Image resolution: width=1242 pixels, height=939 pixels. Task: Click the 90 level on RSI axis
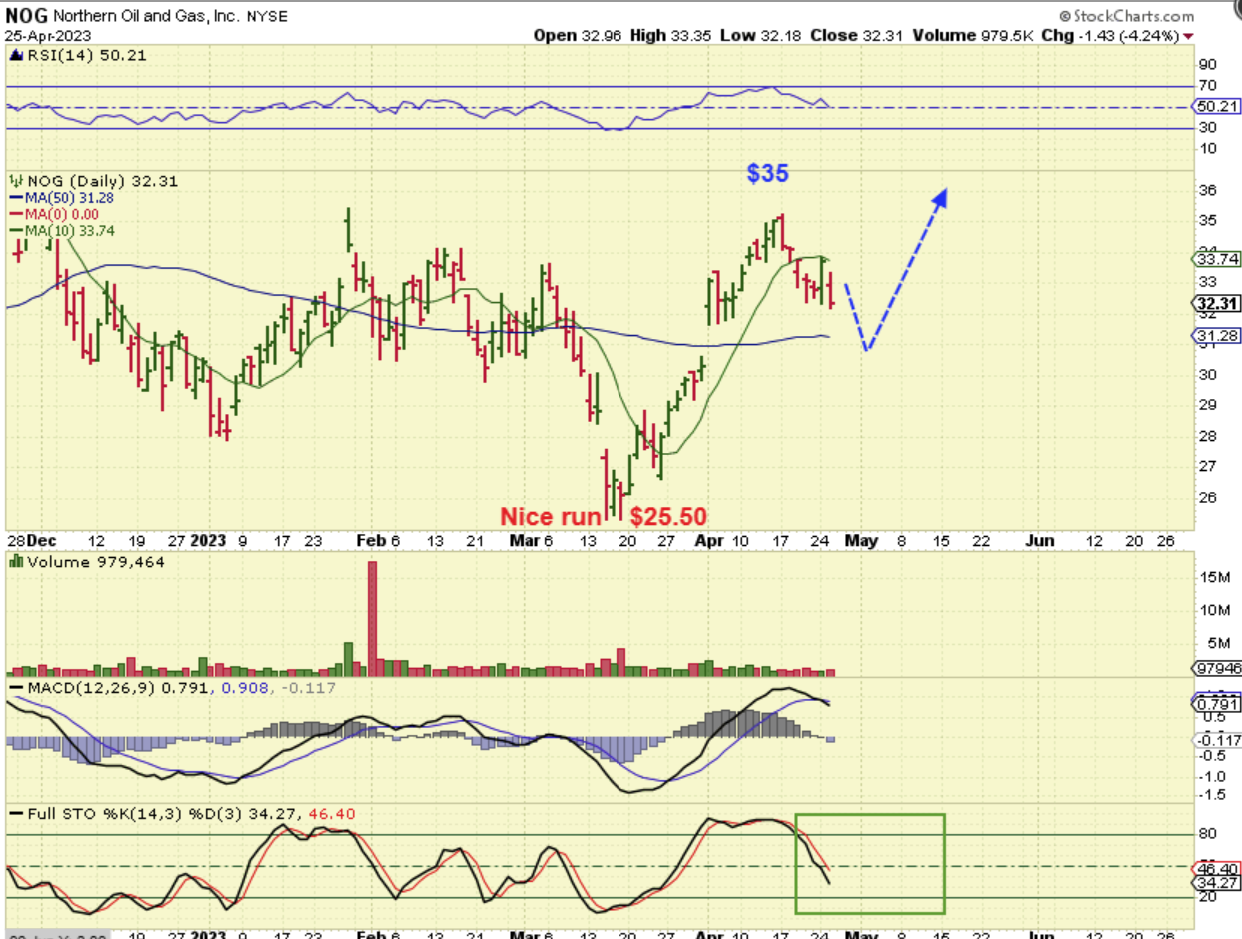coord(1208,63)
